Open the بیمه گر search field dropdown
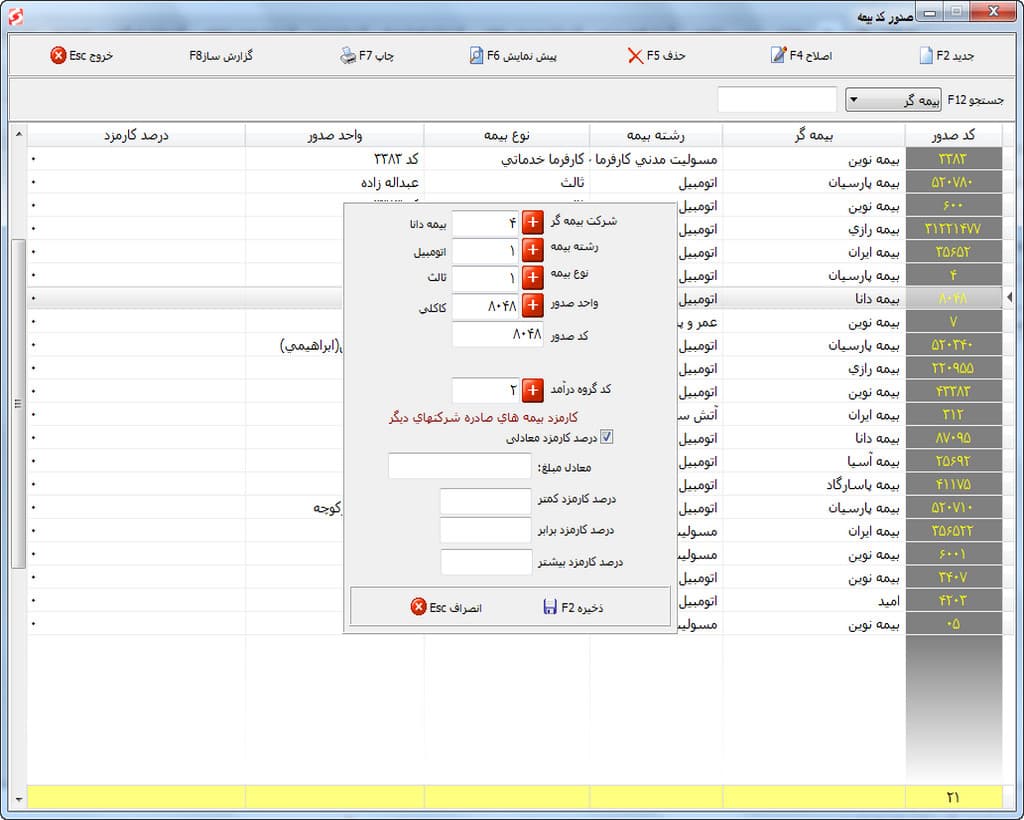1024x820 pixels. point(856,100)
